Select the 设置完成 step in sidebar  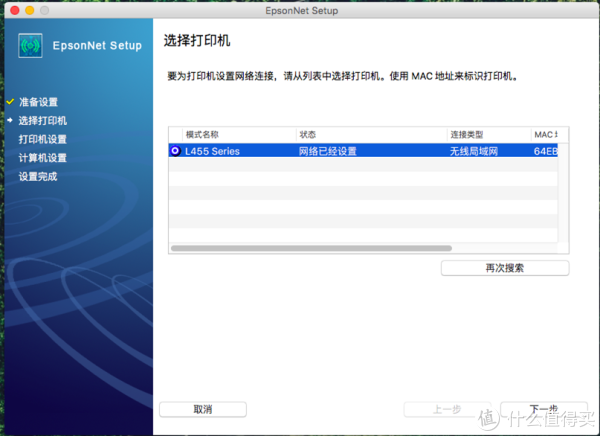(x=38, y=176)
